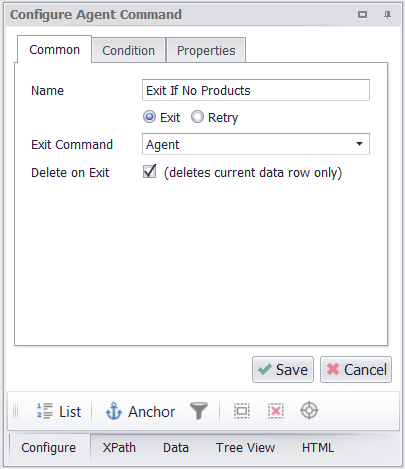Click the List numbered-list icon
This screenshot has height=469, width=405.
tap(44, 411)
